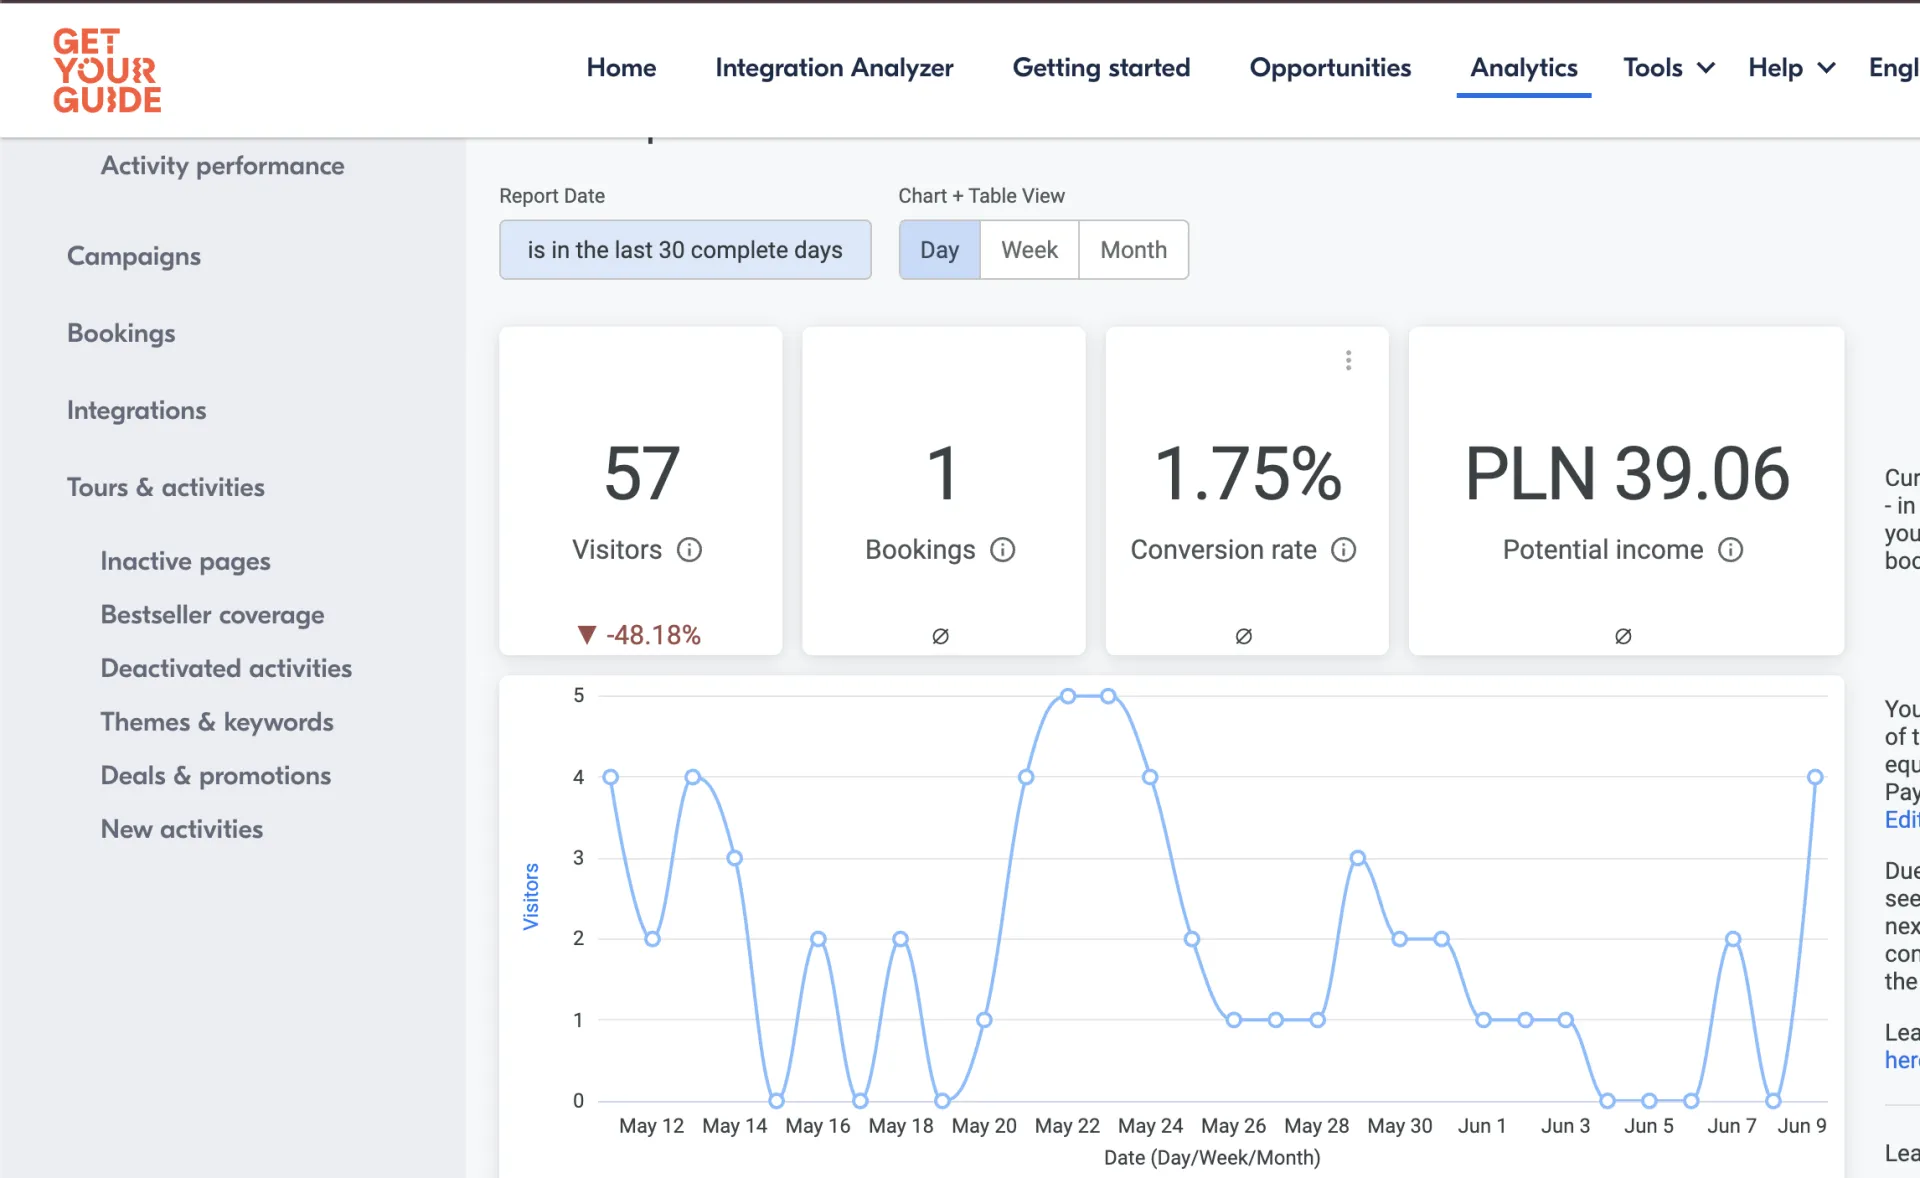Image resolution: width=1920 pixels, height=1178 pixels.
Task: Open Conversion rate info icon
Action: [1343, 550]
